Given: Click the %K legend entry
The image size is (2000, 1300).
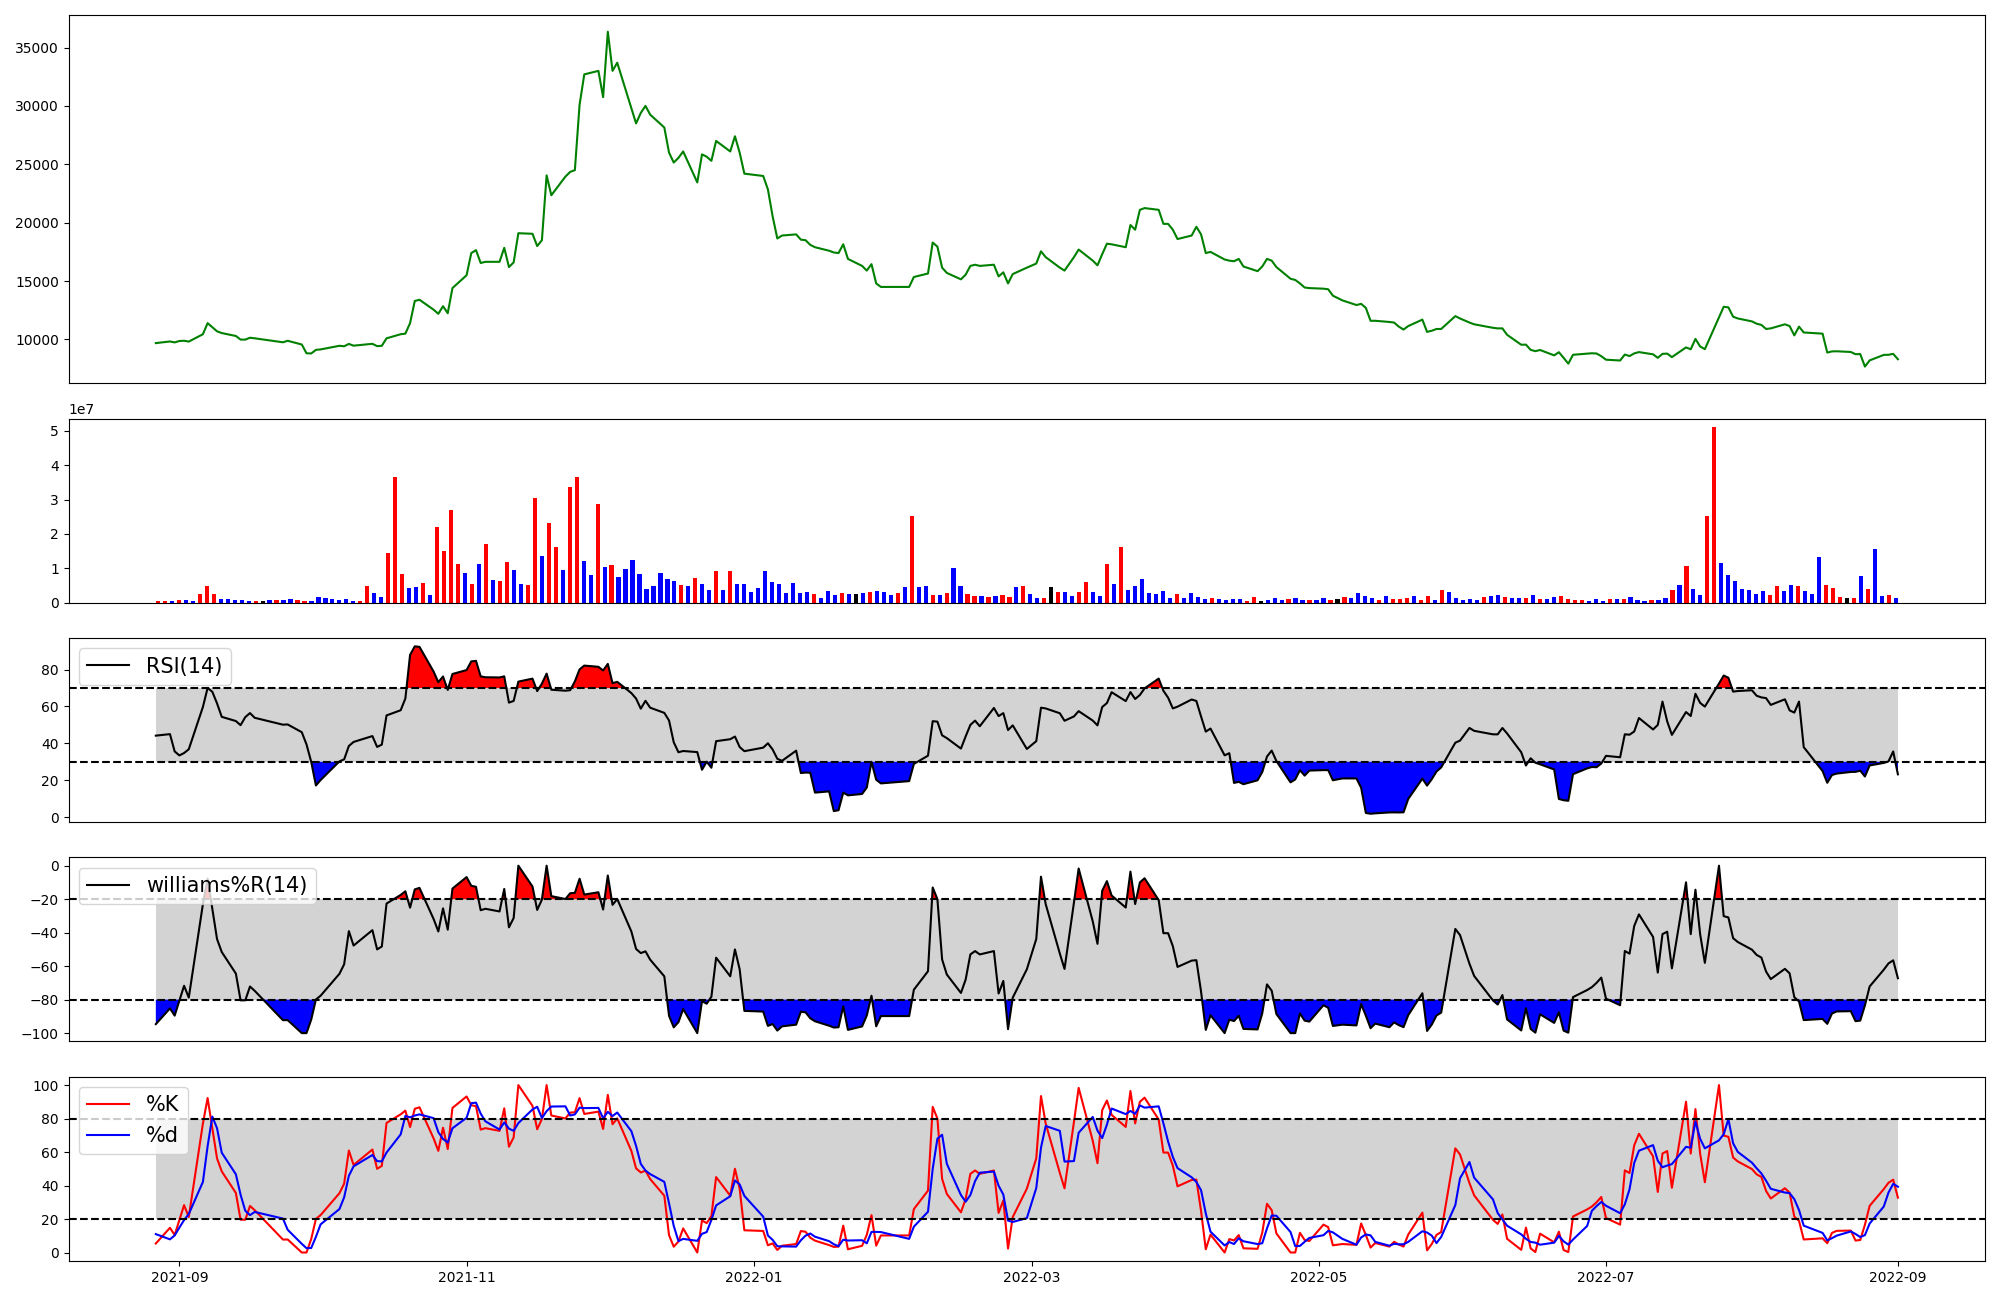Looking at the screenshot, I should [x=162, y=1104].
